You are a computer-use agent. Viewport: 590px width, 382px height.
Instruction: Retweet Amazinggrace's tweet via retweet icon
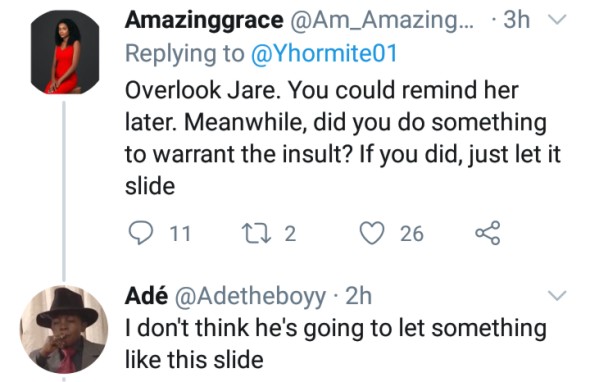point(256,233)
